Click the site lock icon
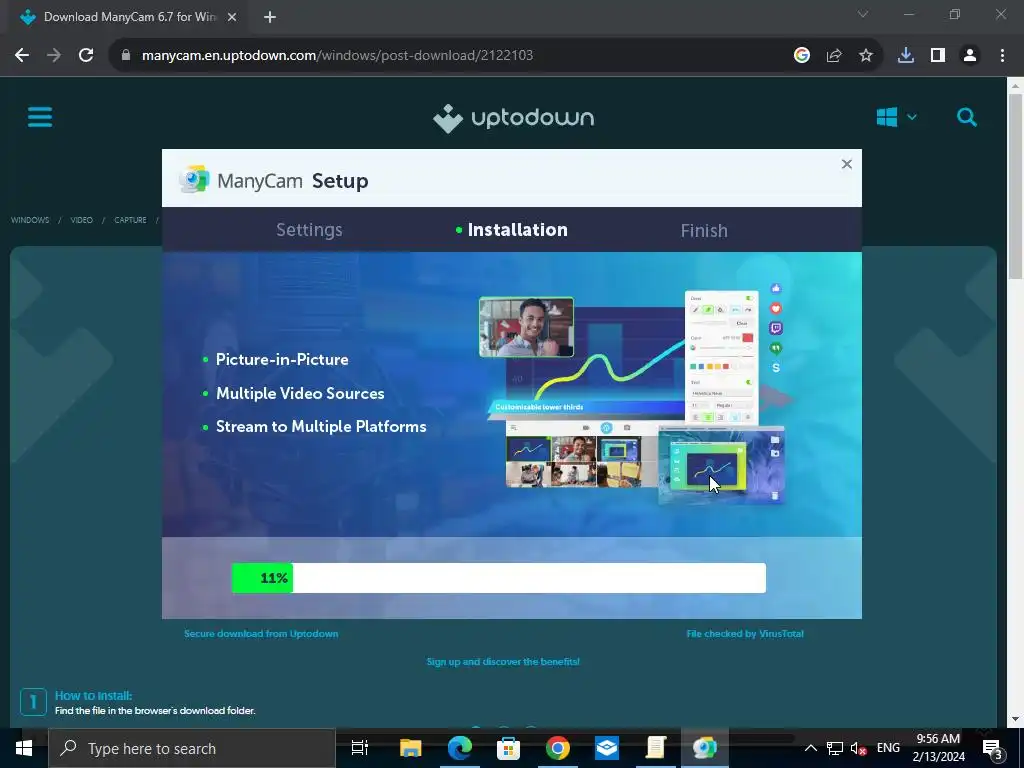Screen dimensions: 1024x768 pyautogui.click(x=126, y=55)
